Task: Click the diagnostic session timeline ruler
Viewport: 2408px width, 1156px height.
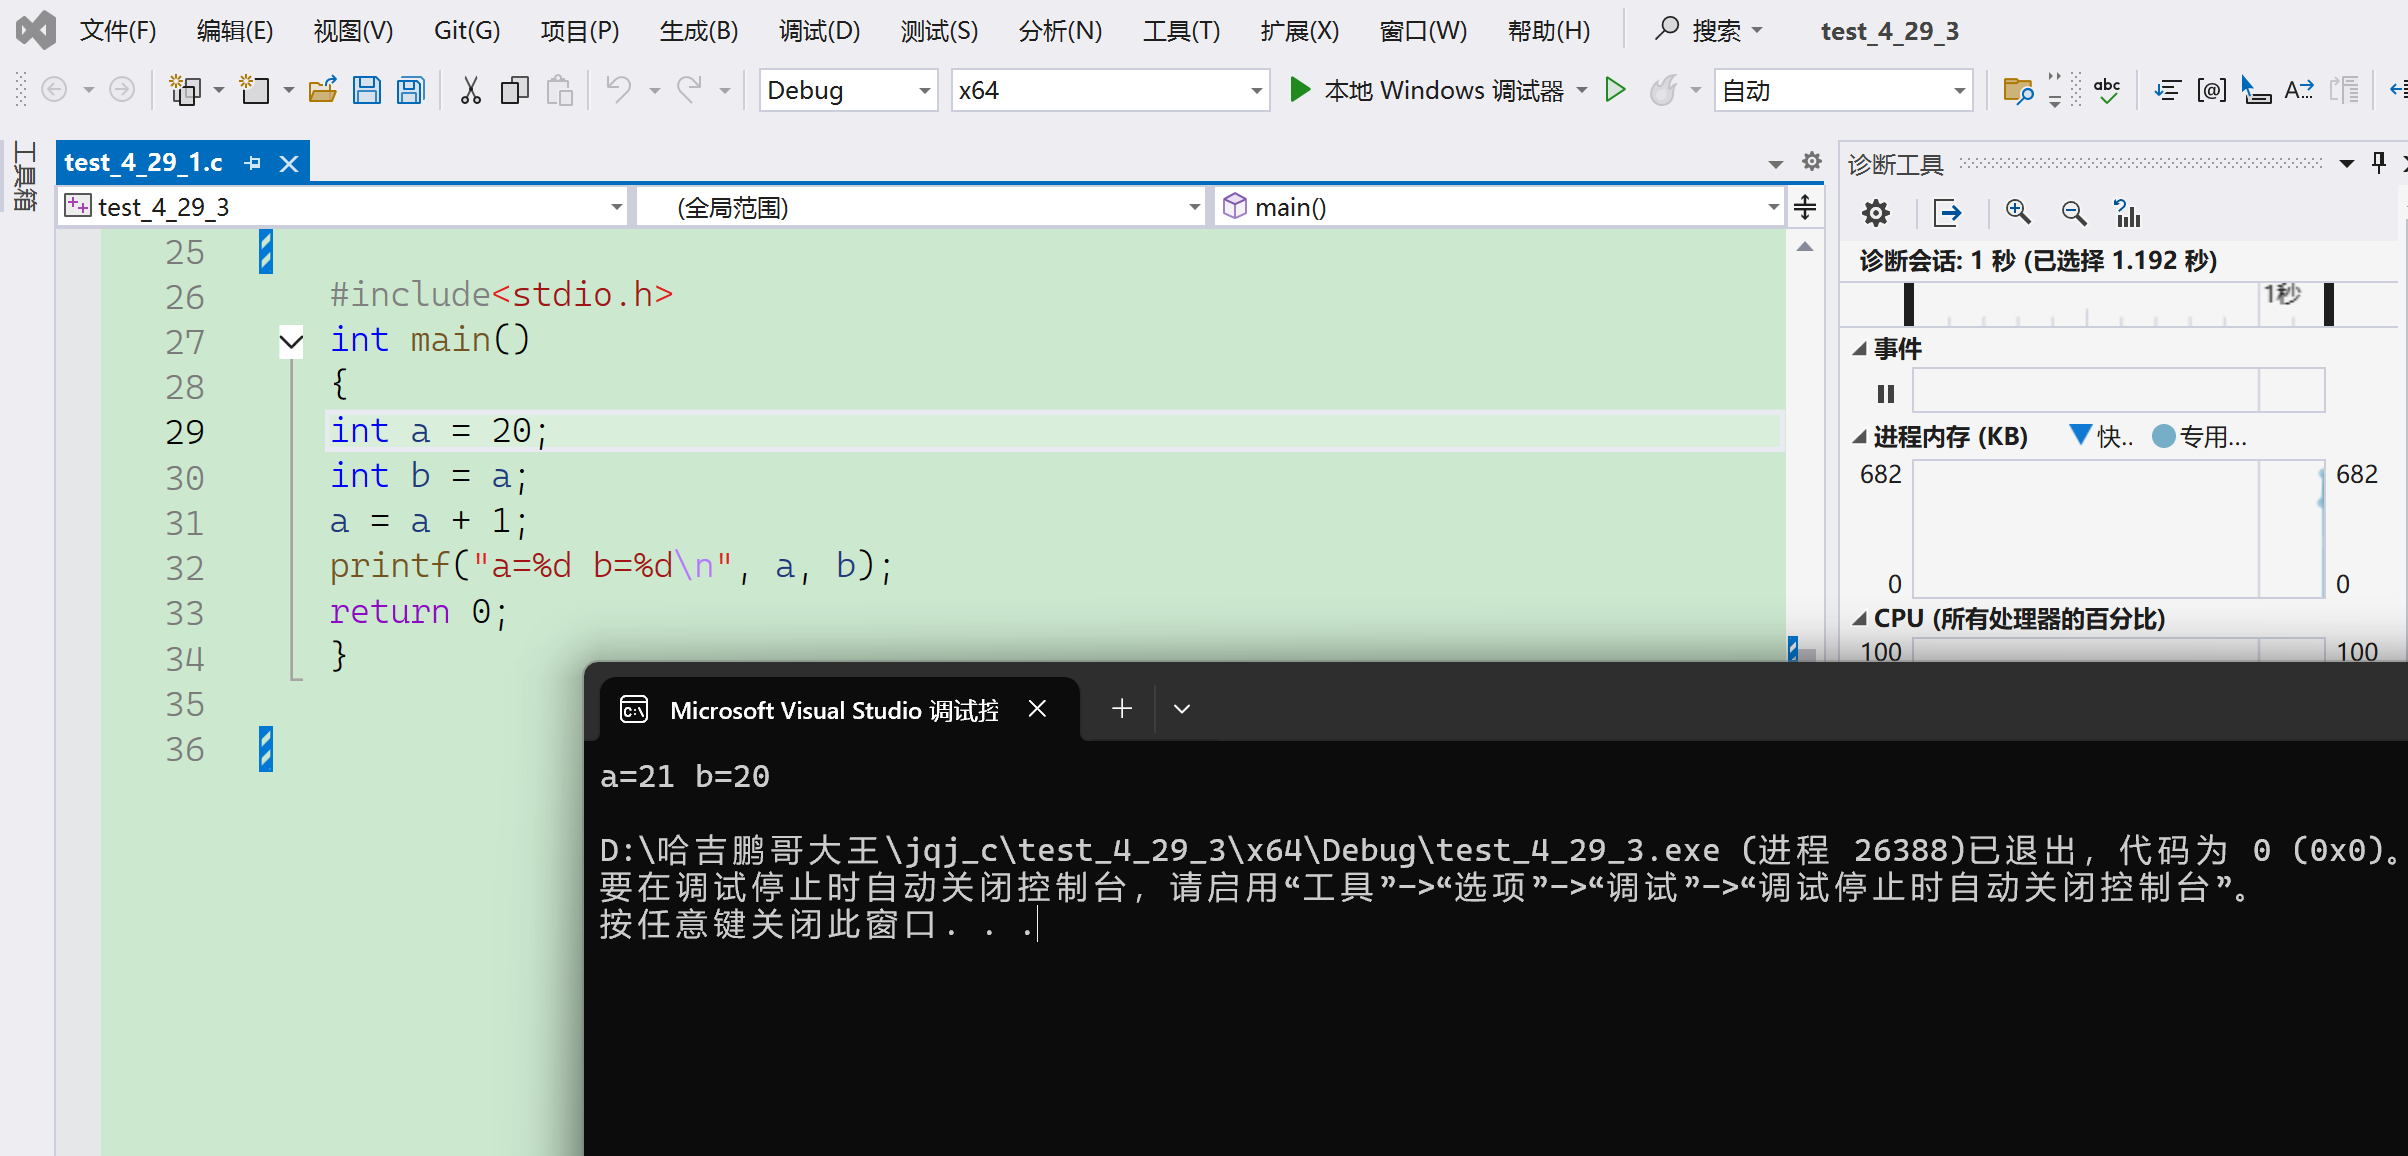Action: coord(2100,305)
